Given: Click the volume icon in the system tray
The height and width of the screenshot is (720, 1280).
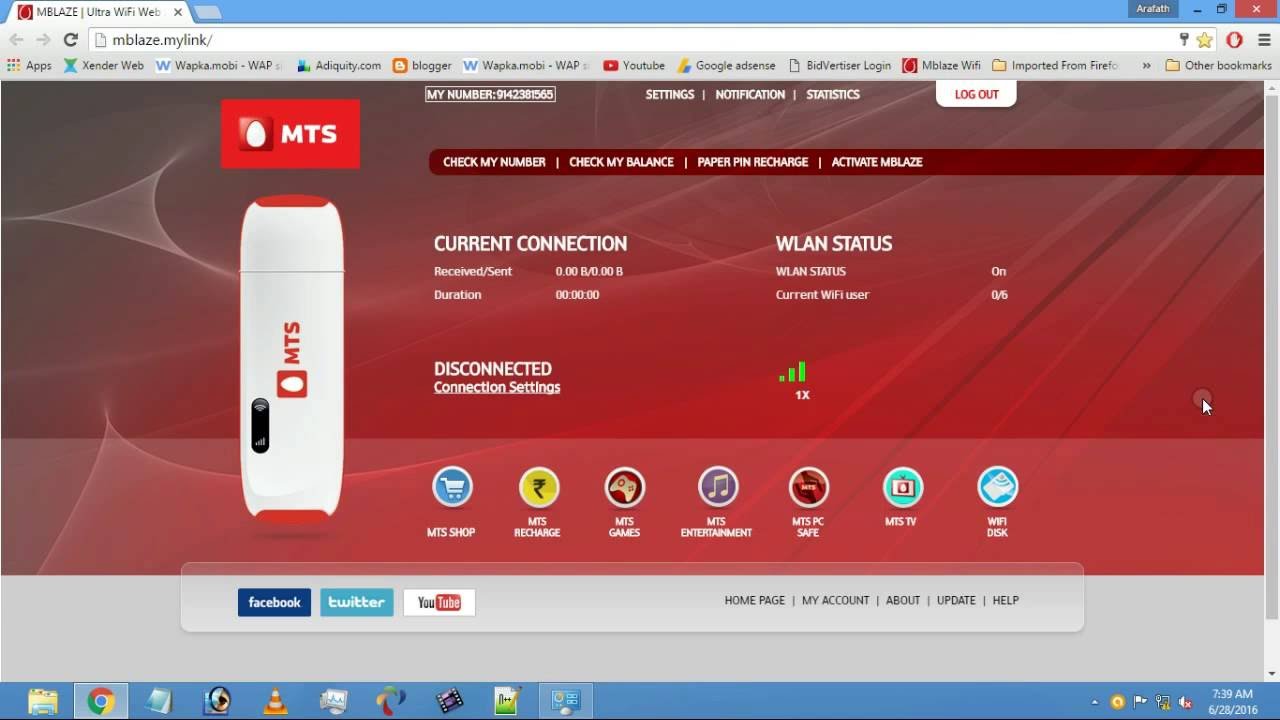Looking at the screenshot, I should point(1185,702).
